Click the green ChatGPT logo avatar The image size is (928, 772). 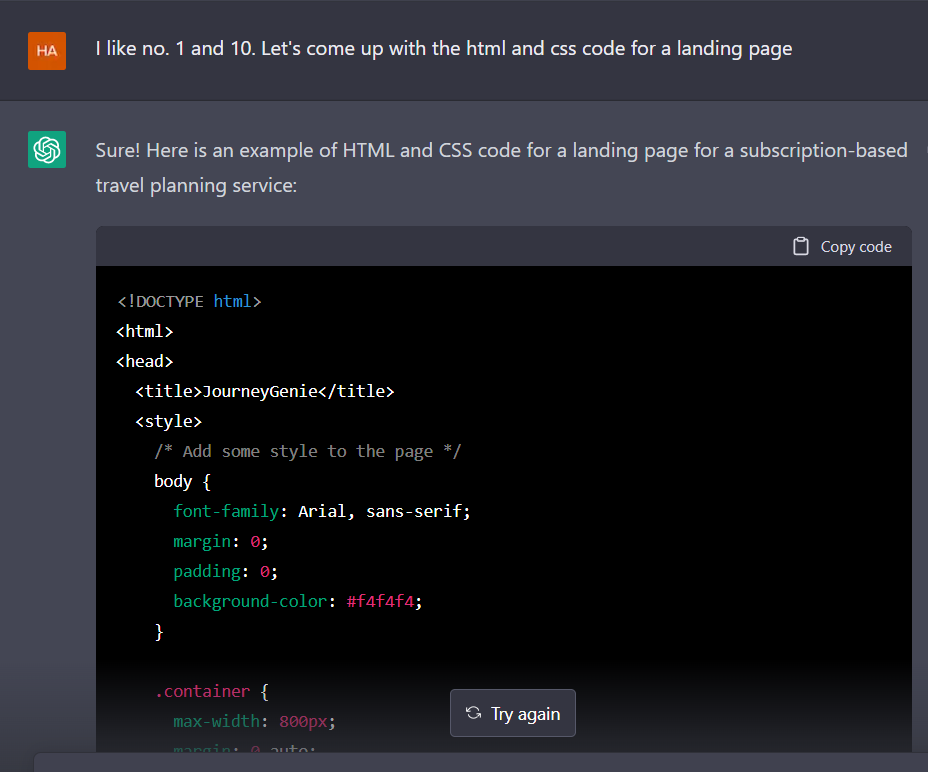(x=47, y=149)
